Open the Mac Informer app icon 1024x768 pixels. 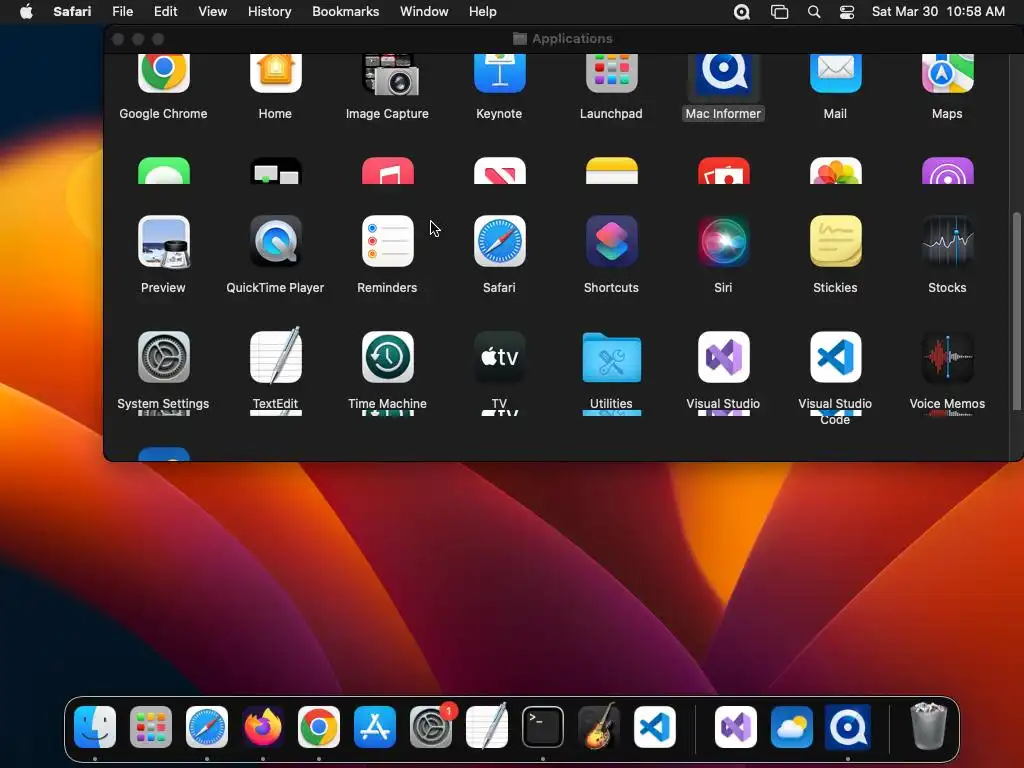coord(724,73)
